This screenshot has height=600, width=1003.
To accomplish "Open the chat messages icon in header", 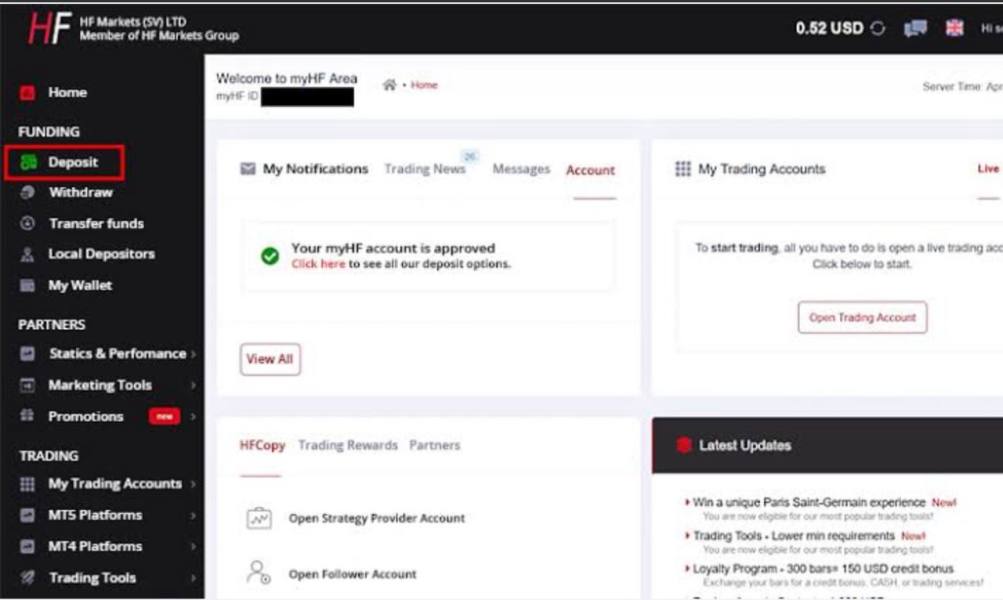I will point(915,28).
